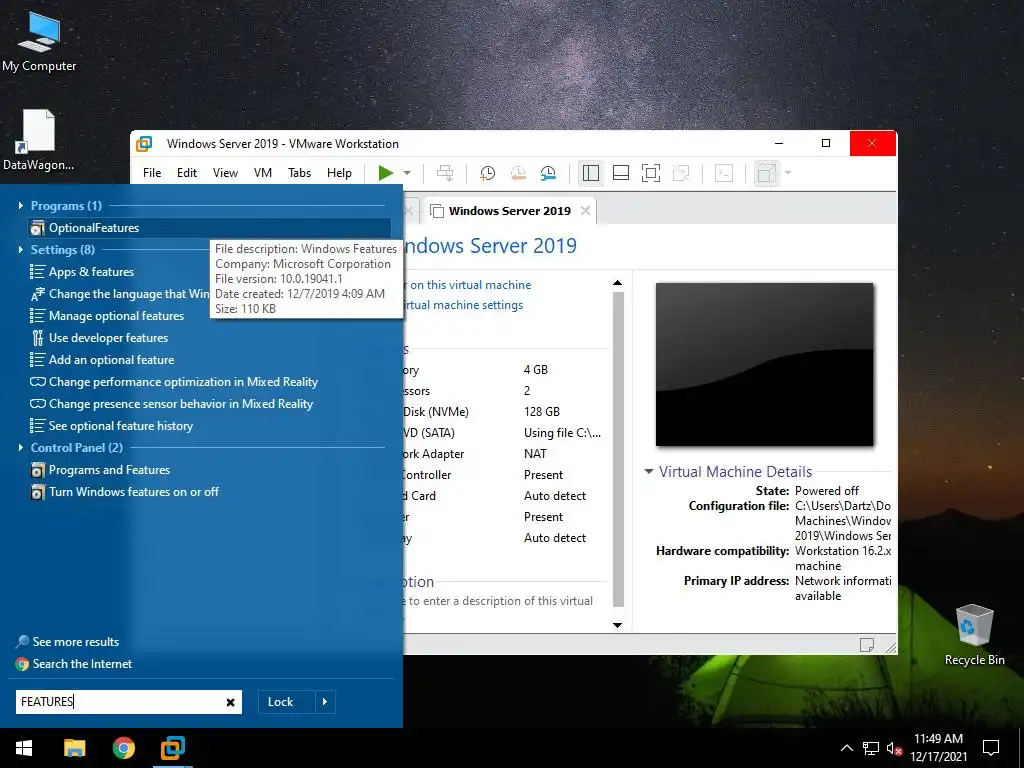Open the View menu in VMware

tap(225, 173)
